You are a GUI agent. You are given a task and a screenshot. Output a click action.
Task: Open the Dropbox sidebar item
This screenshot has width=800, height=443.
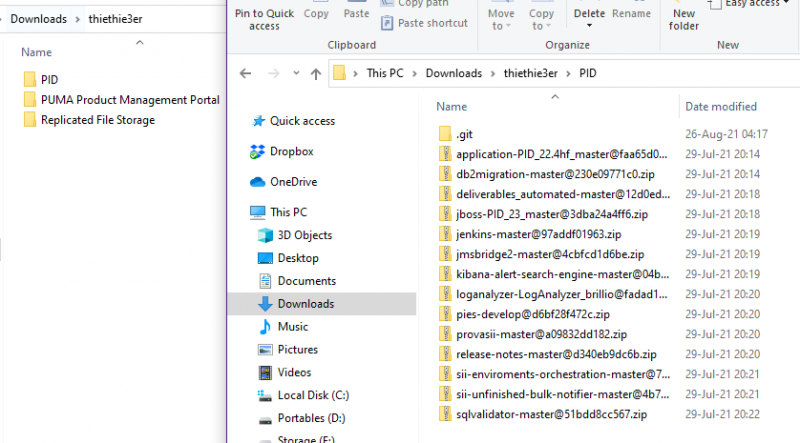(x=291, y=151)
